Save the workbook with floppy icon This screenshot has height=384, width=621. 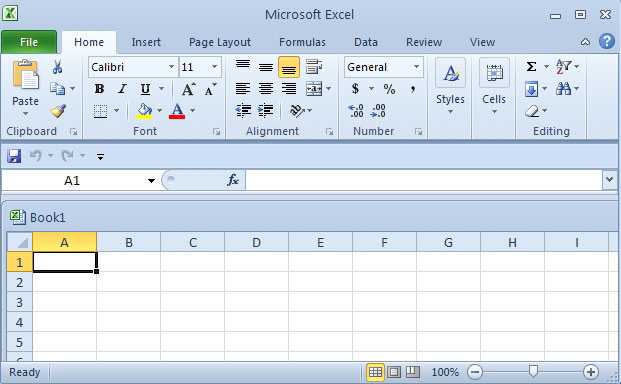click(14, 156)
